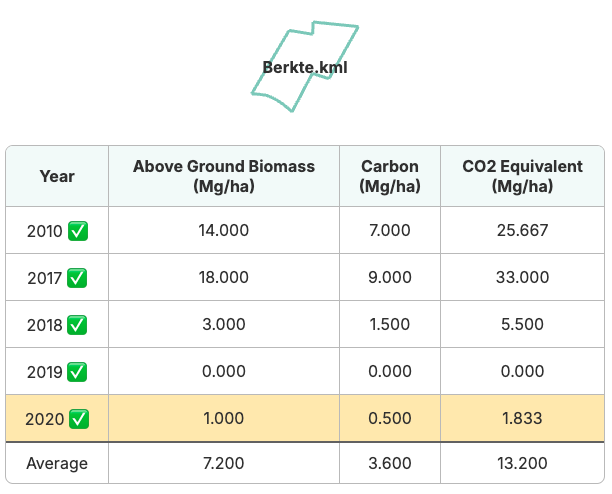Click the Above Ground Biomass column header
Viewport: 612px width, 494px height.
click(224, 176)
